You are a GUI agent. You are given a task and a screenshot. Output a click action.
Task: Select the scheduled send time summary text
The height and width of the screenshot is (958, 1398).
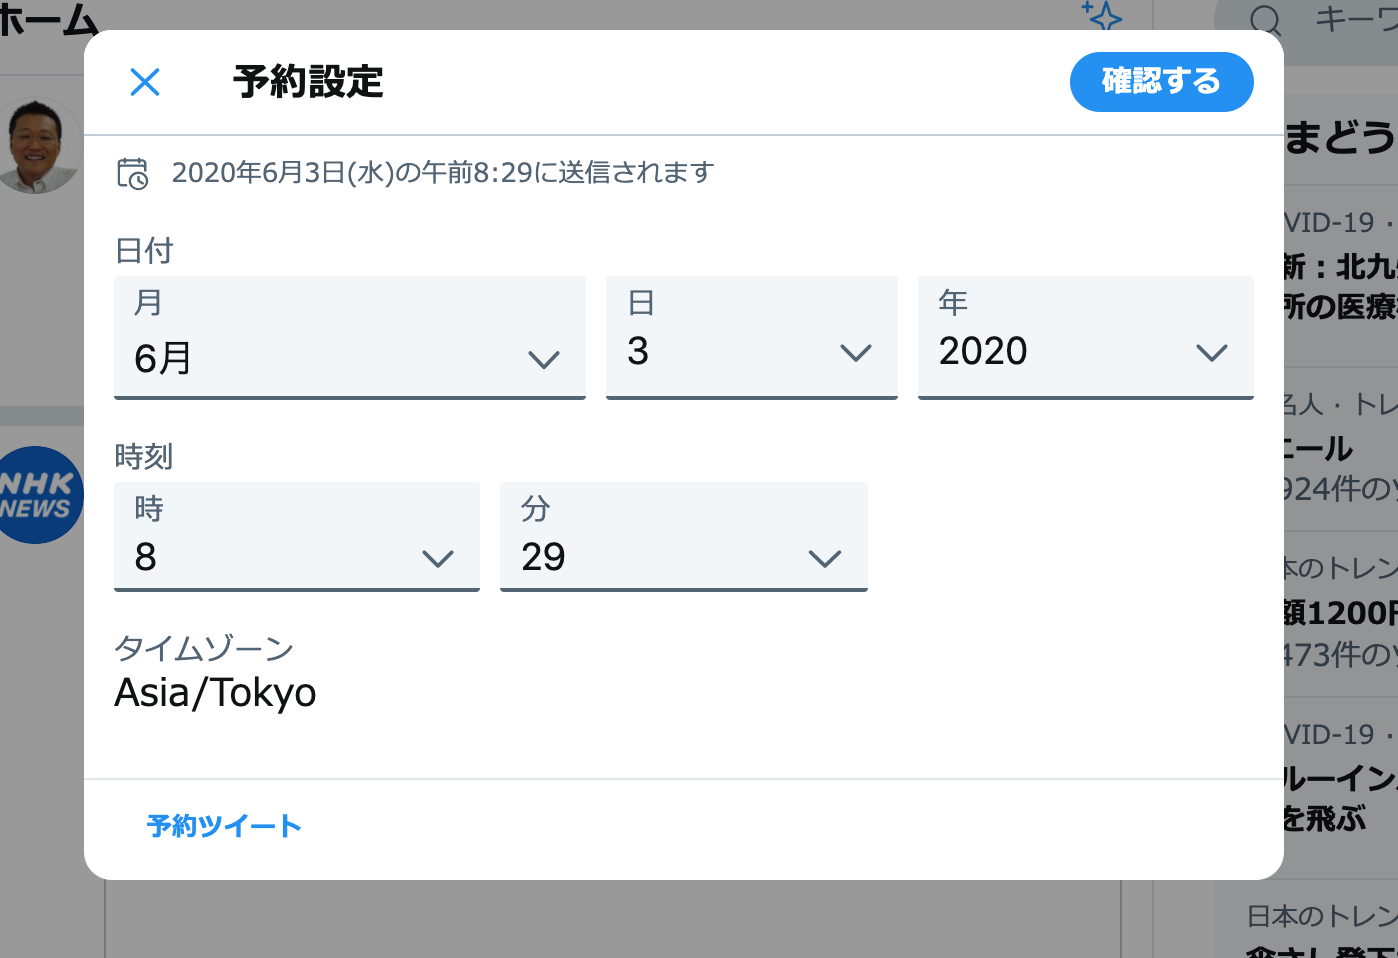click(x=443, y=172)
